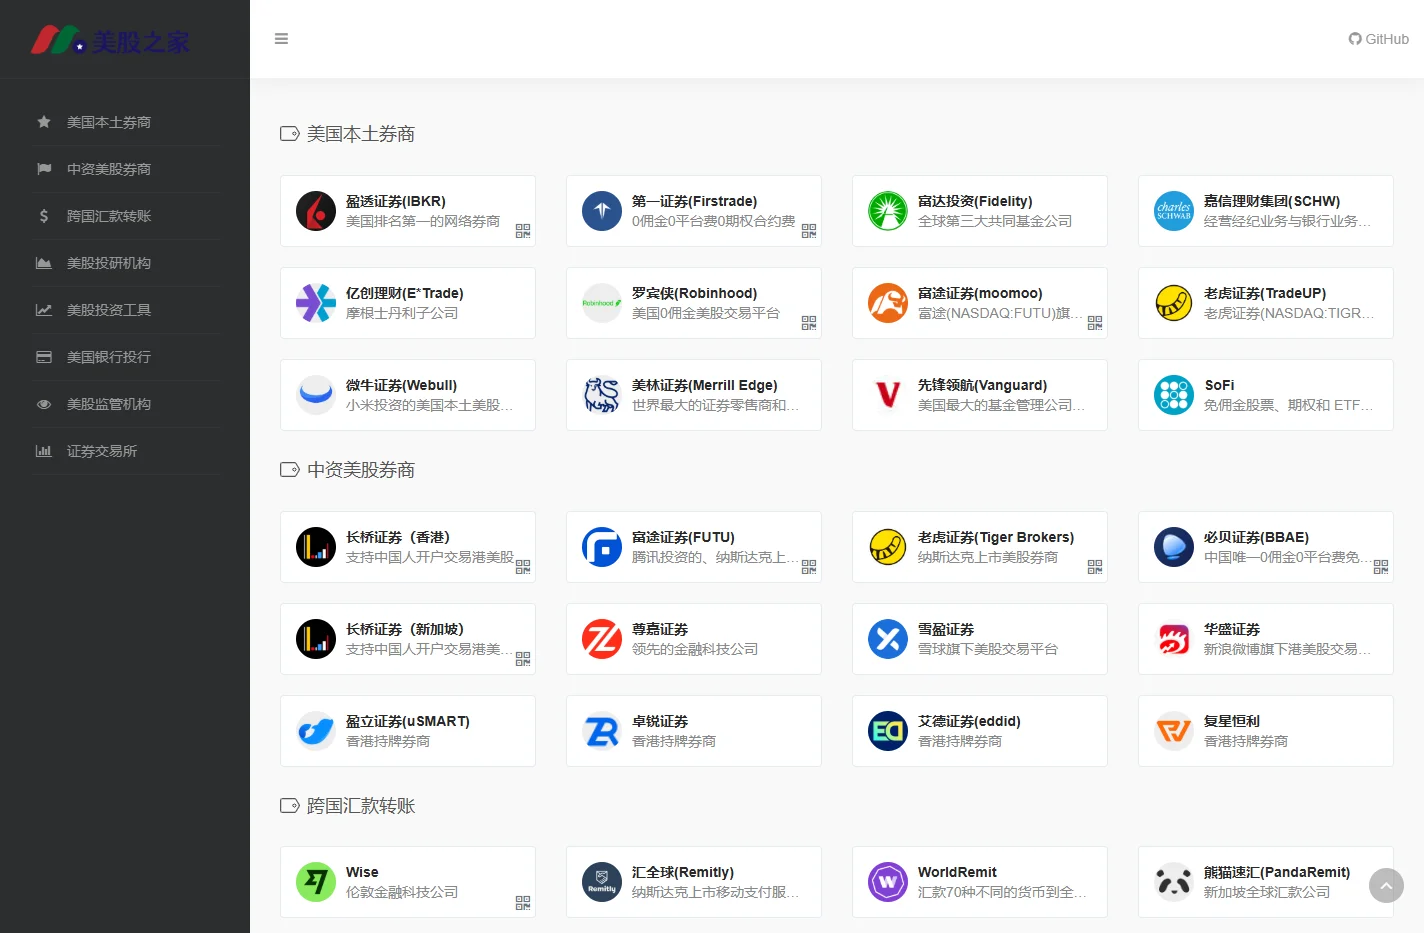Screen dimensions: 1424x933
Task: Click the 雪盈证券 logo icon
Action: (888, 639)
